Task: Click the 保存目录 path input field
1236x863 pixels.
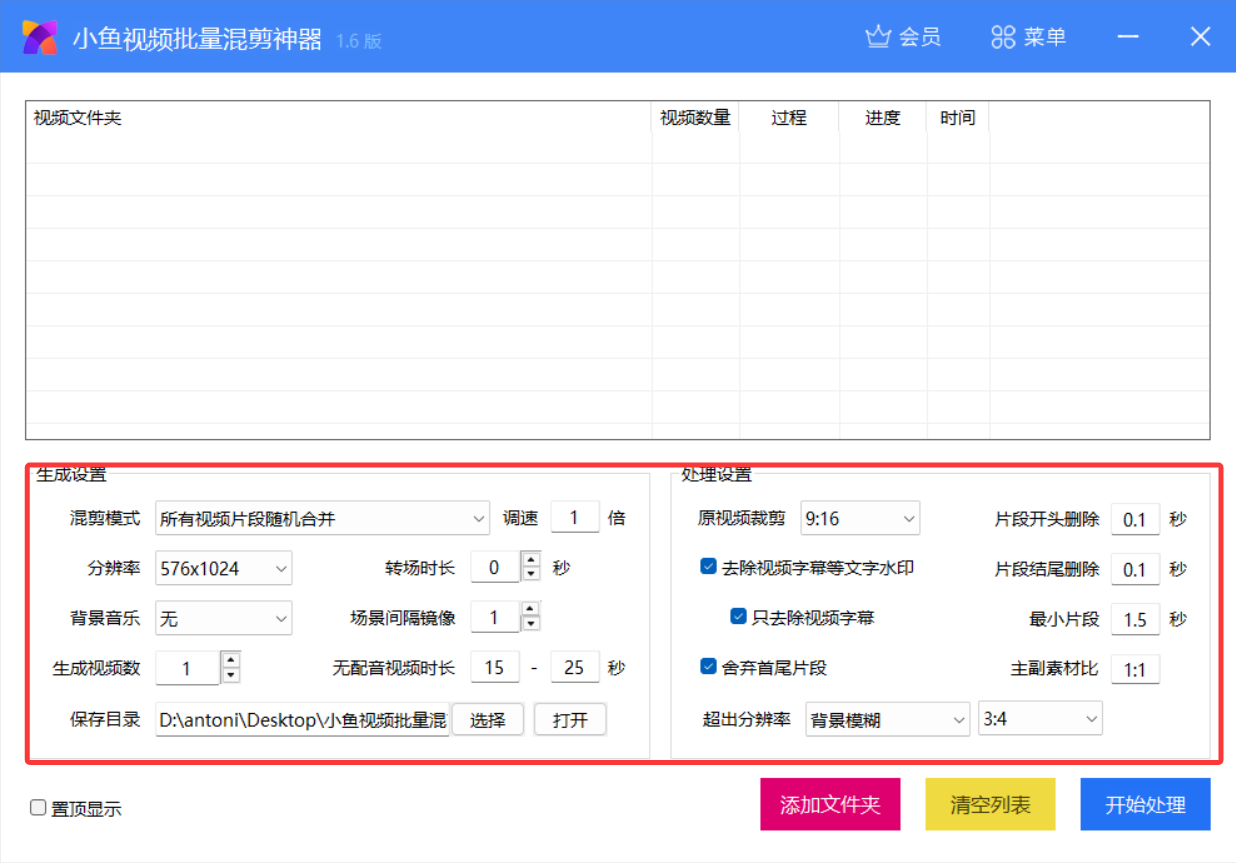Action: (x=302, y=720)
